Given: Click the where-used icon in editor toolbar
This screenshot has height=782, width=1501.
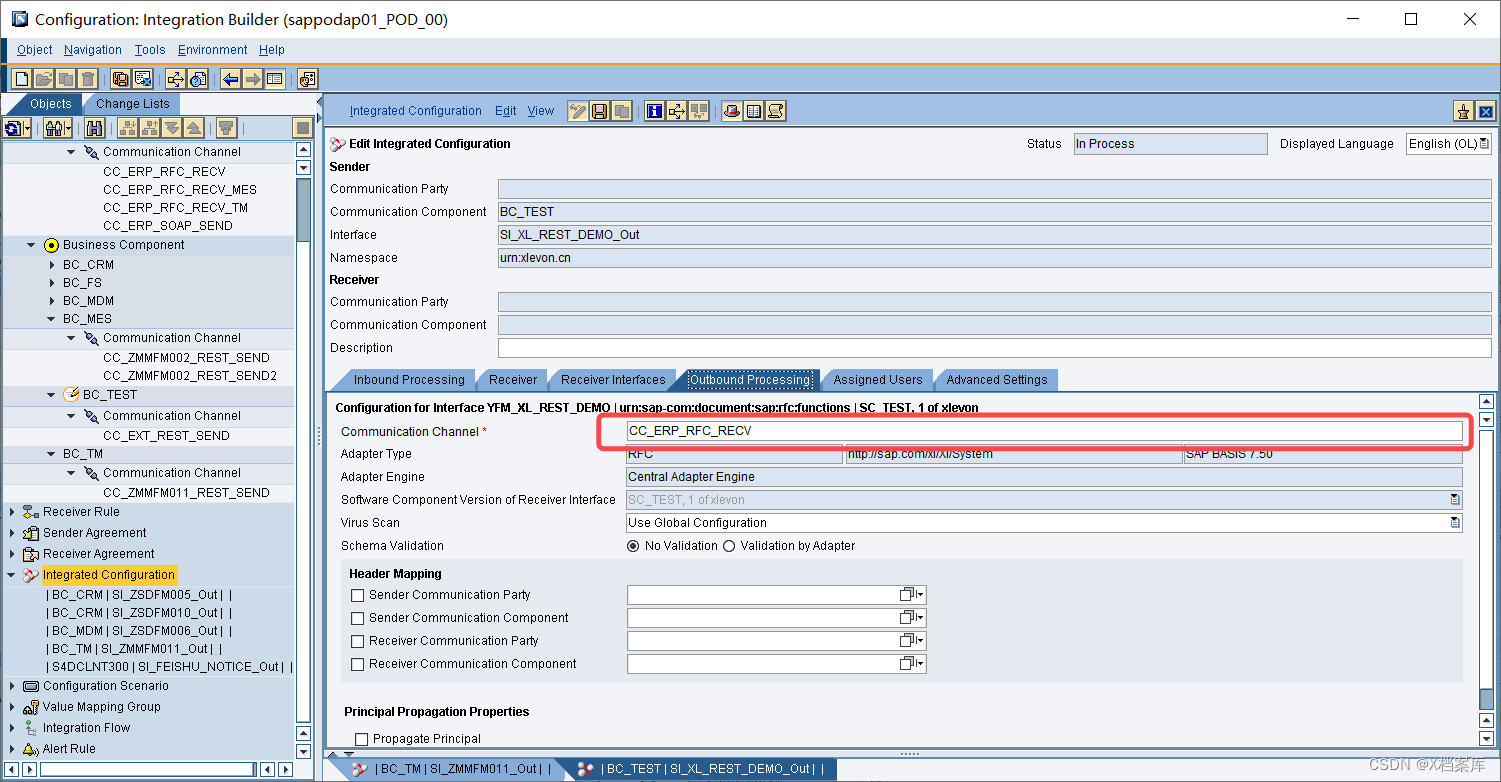Looking at the screenshot, I should pyautogui.click(x=677, y=111).
